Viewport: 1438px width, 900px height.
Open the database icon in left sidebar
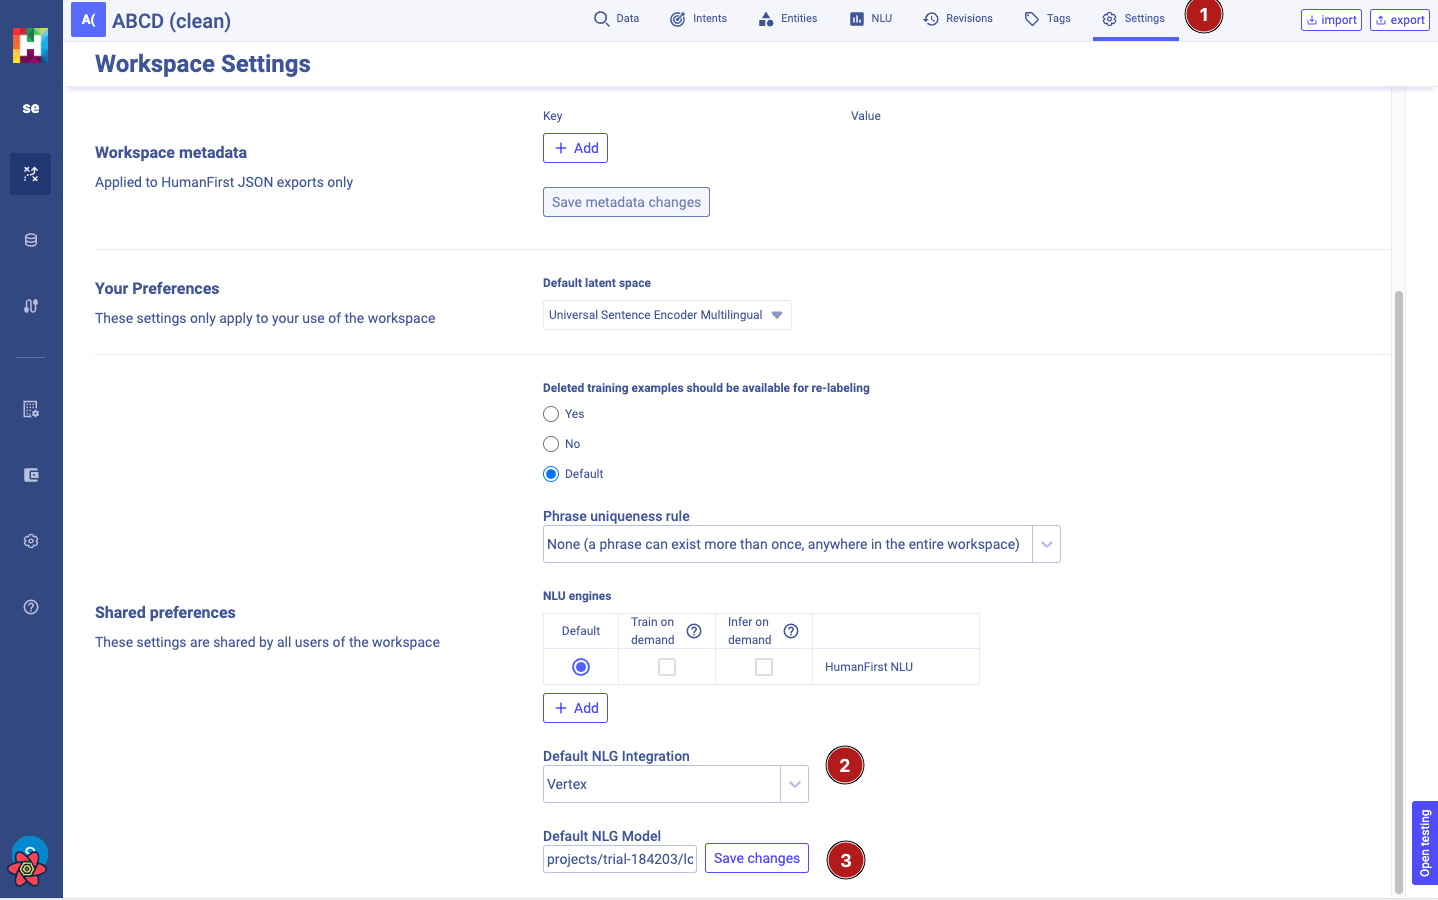coord(31,240)
